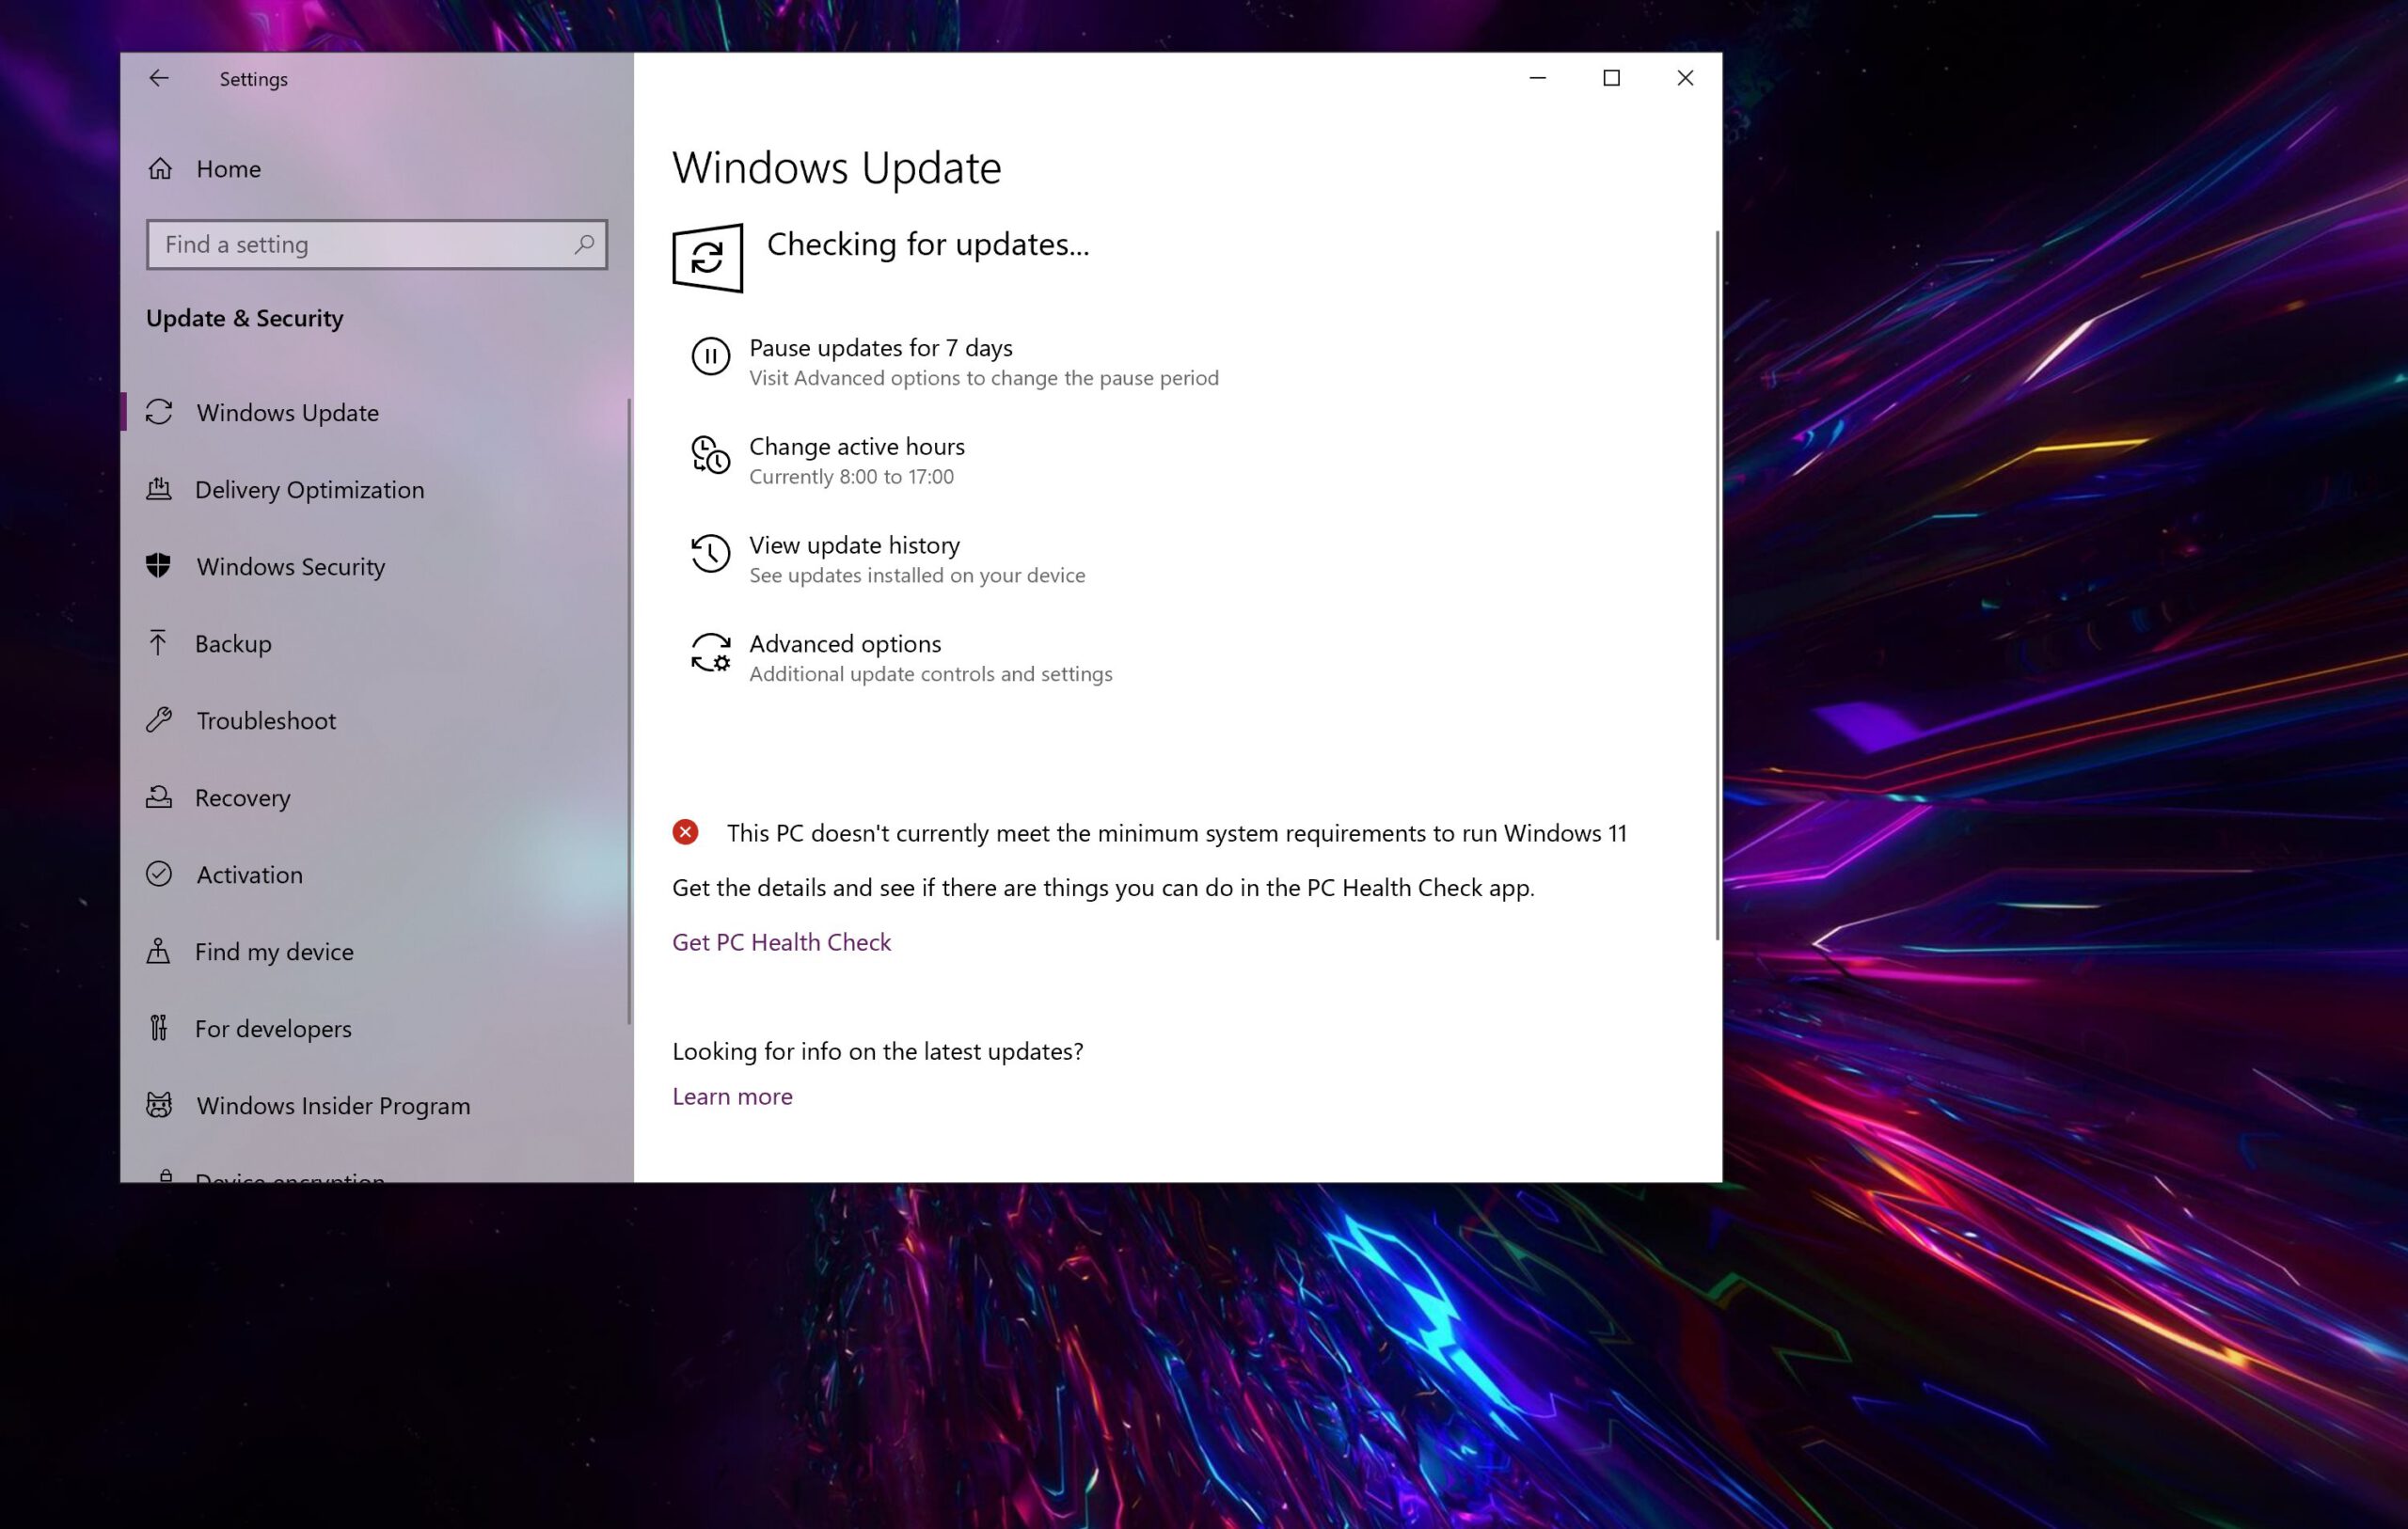Viewport: 2408px width, 1529px height.
Task: Click the Checking for updates status text
Action: (928, 244)
